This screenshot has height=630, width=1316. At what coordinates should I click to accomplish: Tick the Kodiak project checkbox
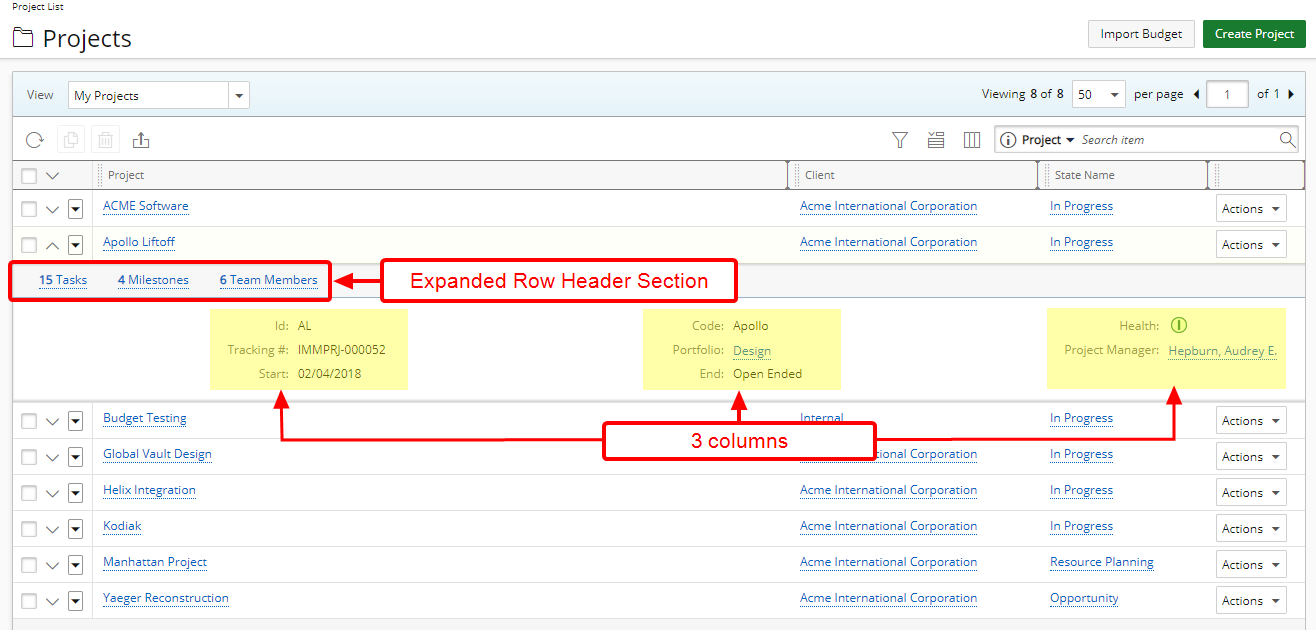coord(29,529)
